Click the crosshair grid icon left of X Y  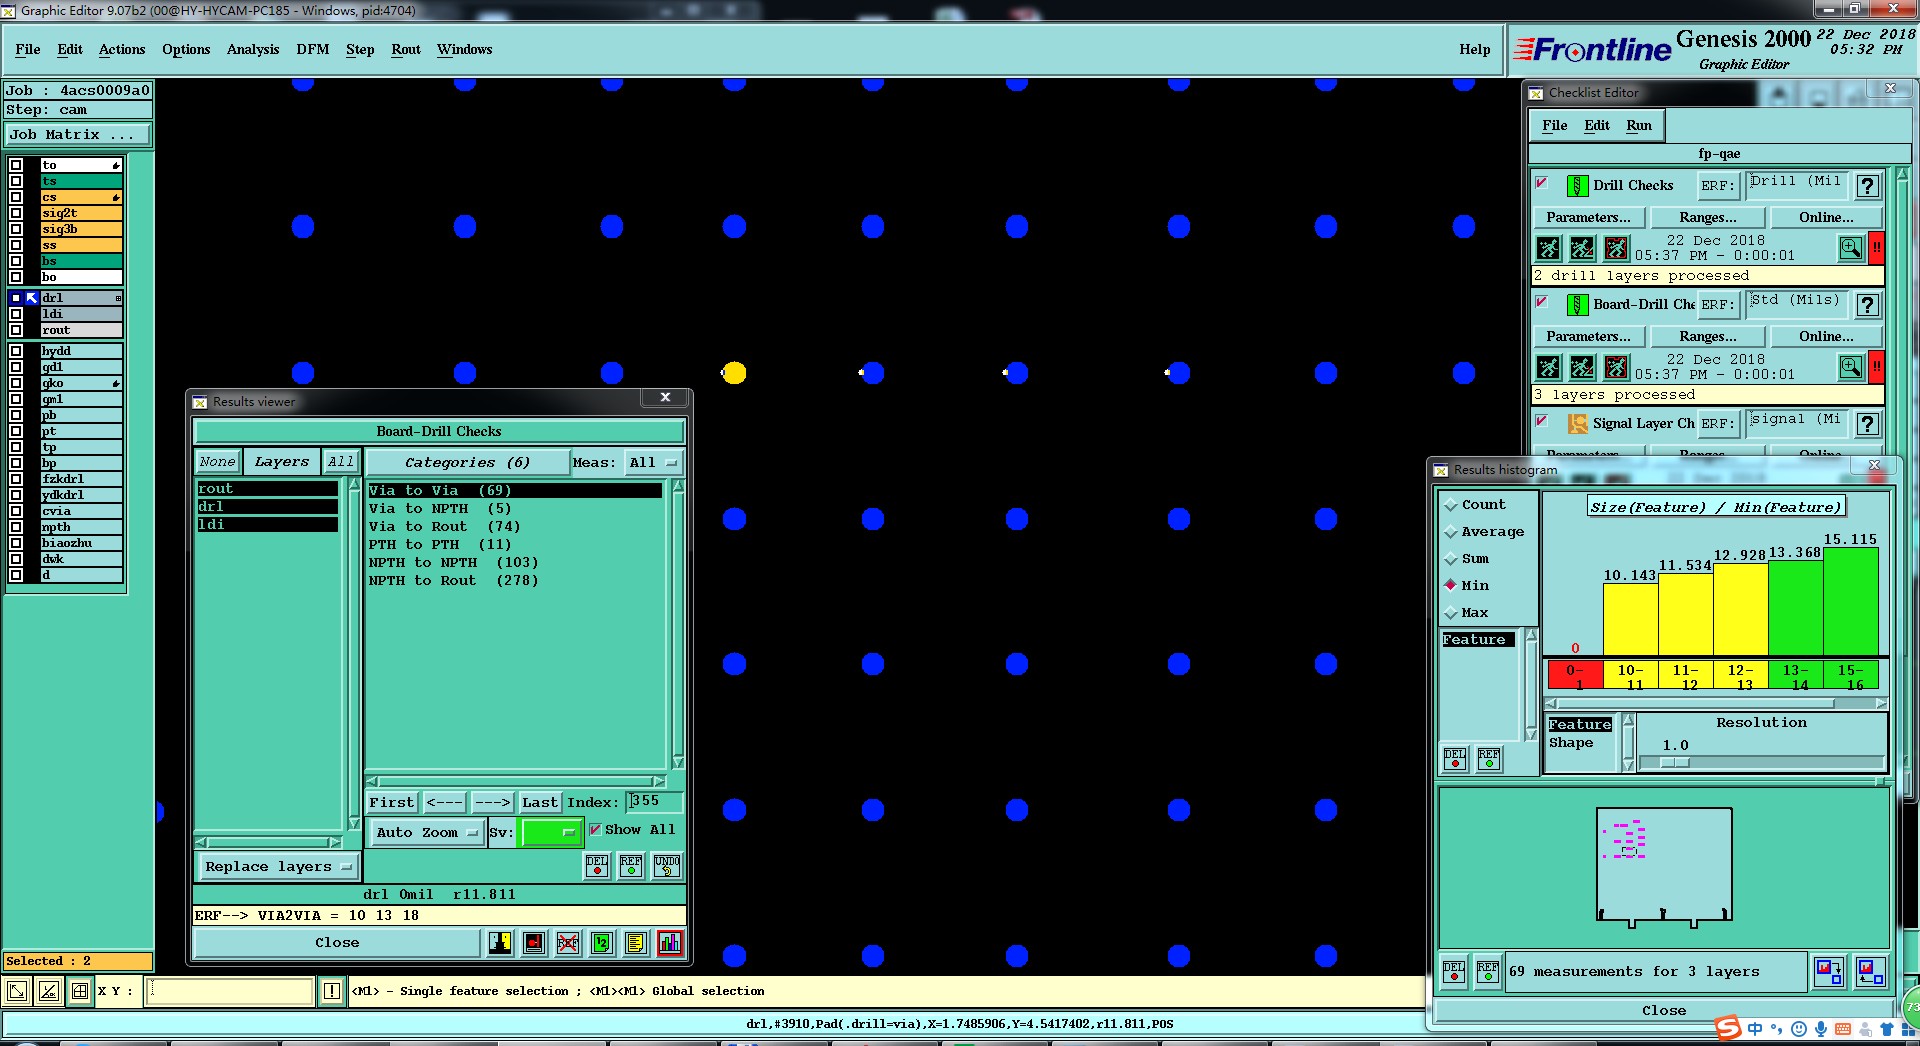tap(80, 992)
